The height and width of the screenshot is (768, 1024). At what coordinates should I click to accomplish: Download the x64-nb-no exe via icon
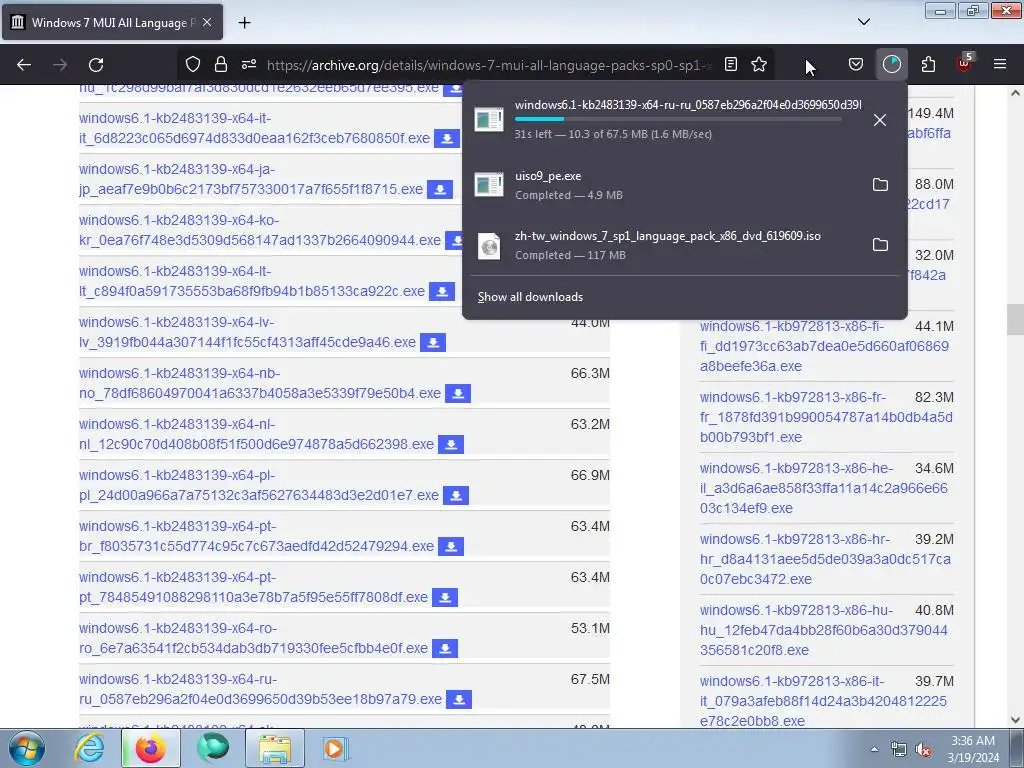tap(458, 394)
